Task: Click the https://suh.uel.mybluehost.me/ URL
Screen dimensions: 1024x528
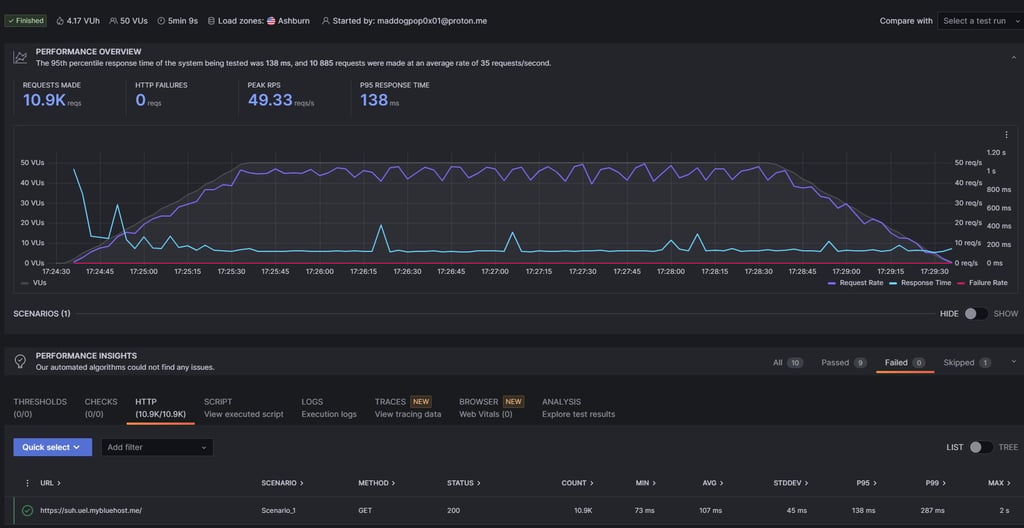Action: pos(91,510)
